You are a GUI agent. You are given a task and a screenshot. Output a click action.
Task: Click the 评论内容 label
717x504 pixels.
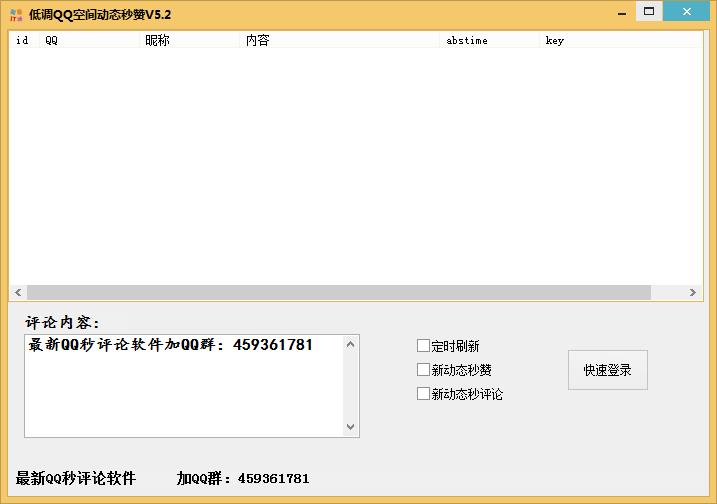point(62,323)
